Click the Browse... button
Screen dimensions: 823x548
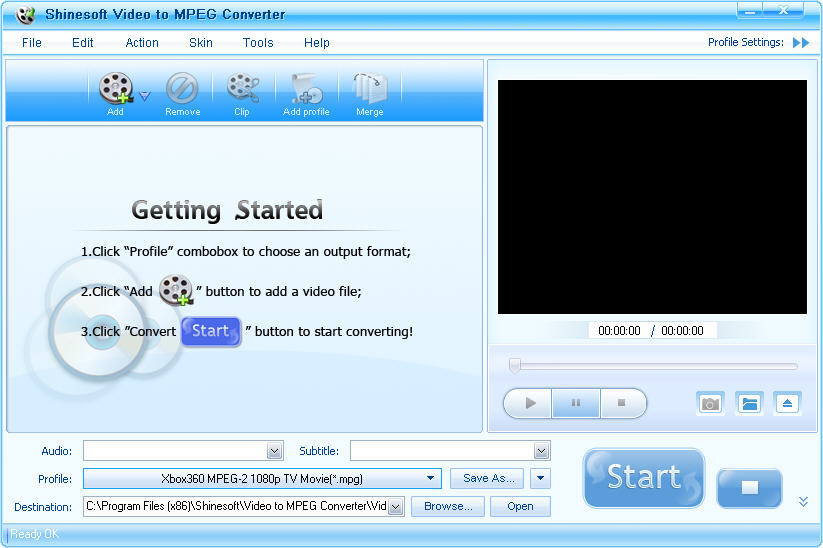click(448, 507)
